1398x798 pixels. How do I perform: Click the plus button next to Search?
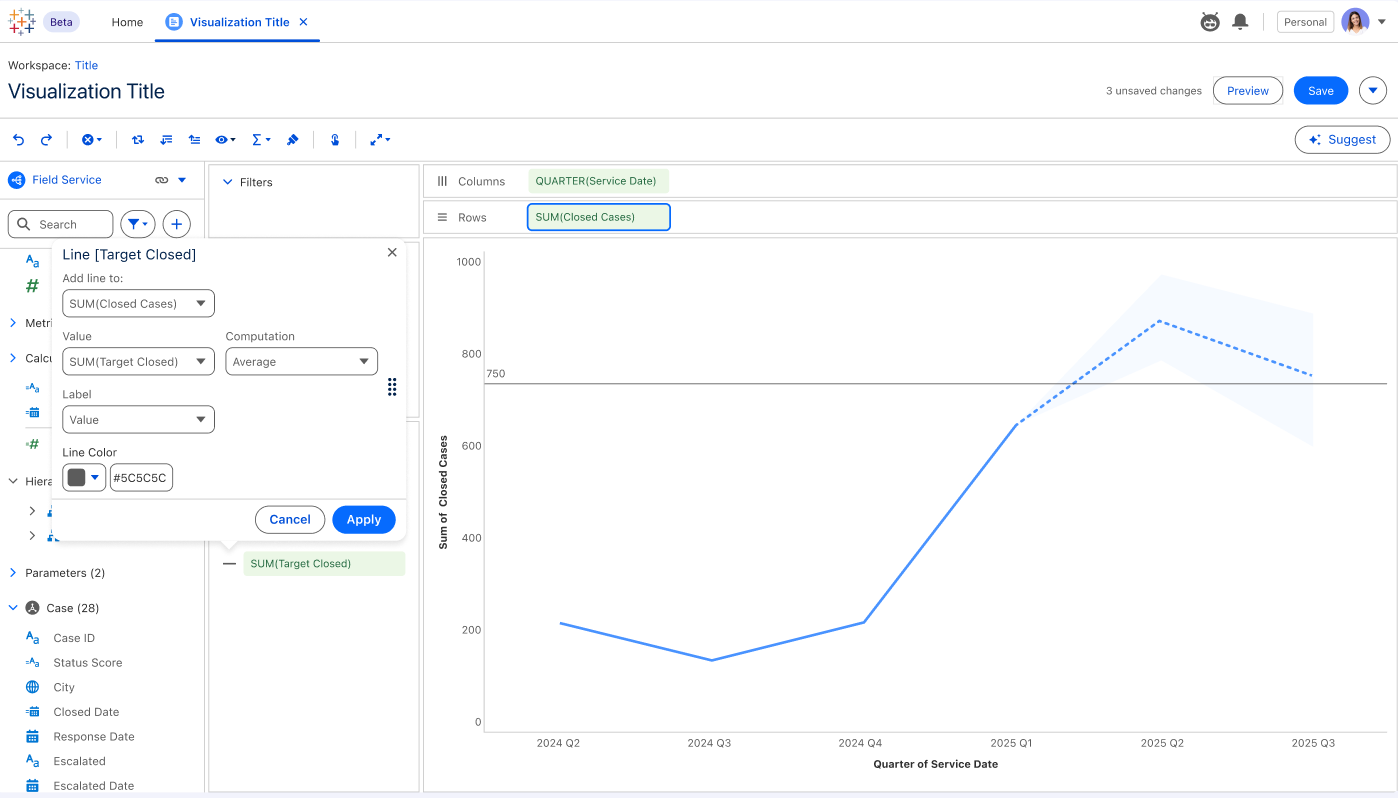[x=176, y=225]
